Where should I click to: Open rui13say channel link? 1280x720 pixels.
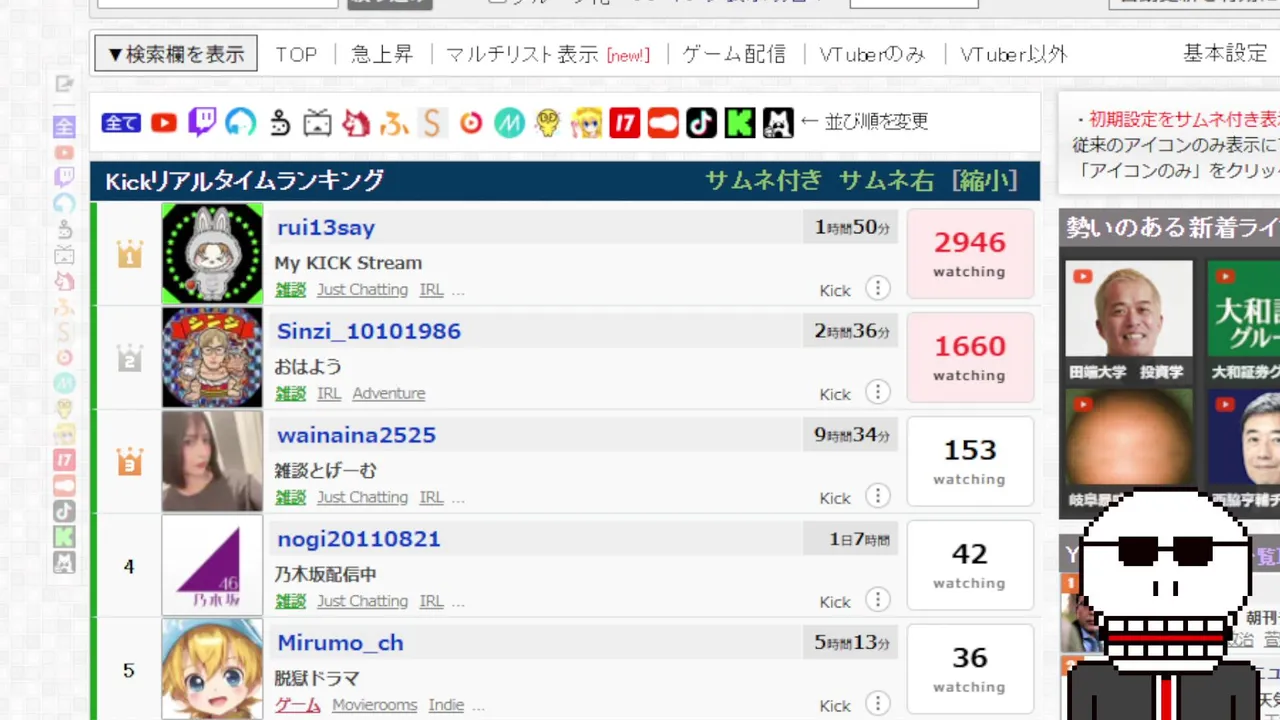pyautogui.click(x=326, y=227)
